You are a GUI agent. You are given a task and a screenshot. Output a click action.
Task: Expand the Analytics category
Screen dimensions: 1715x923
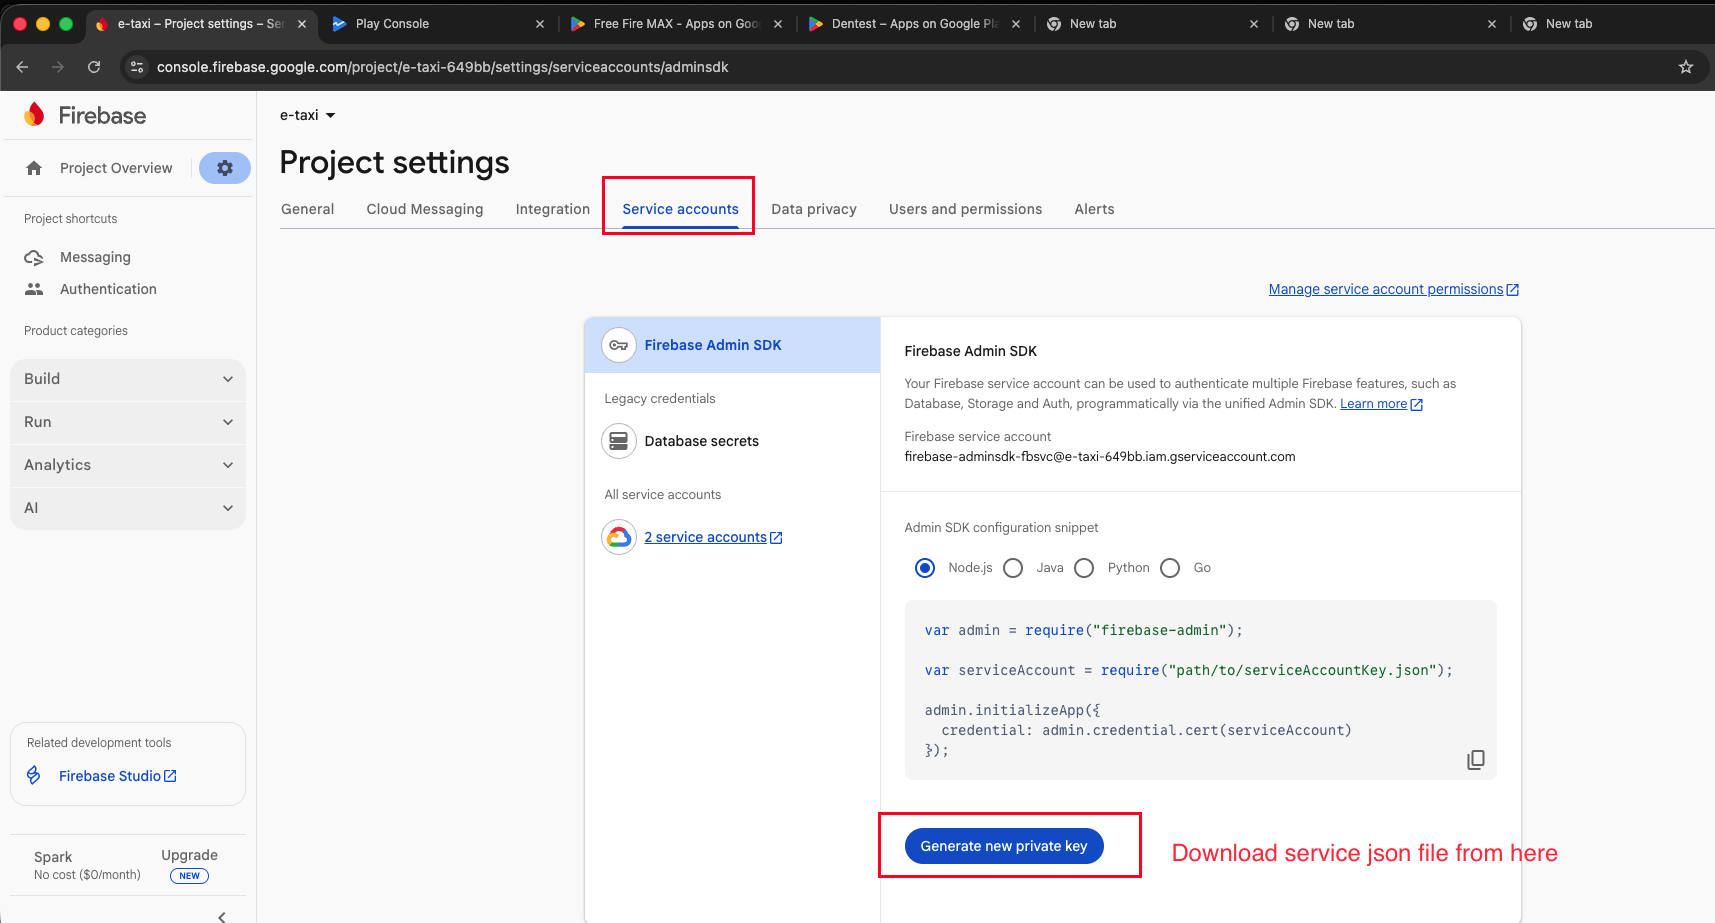point(128,465)
